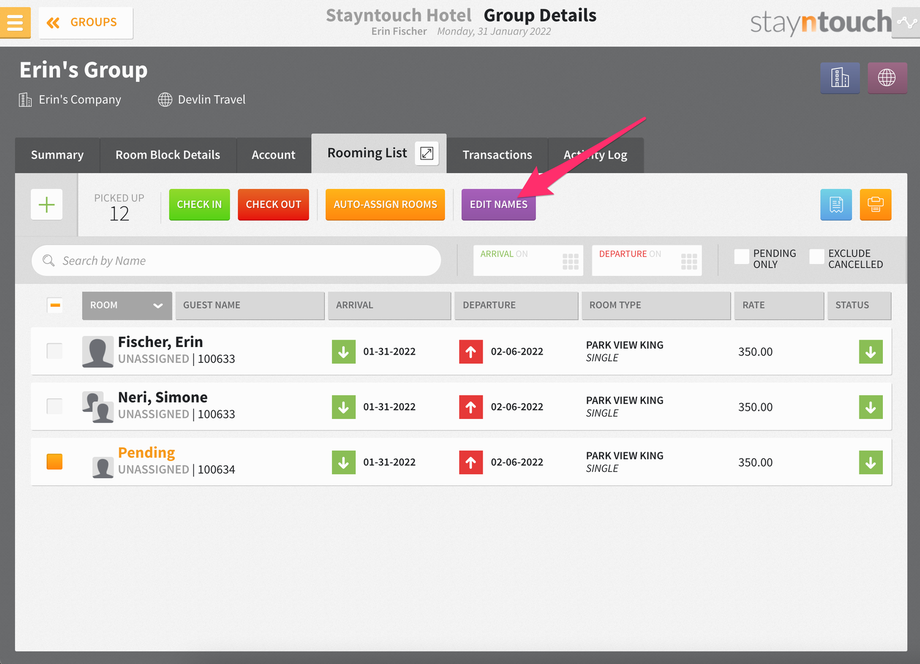This screenshot has height=664, width=920.
Task: Click the red Check Out button
Action: coord(273,205)
